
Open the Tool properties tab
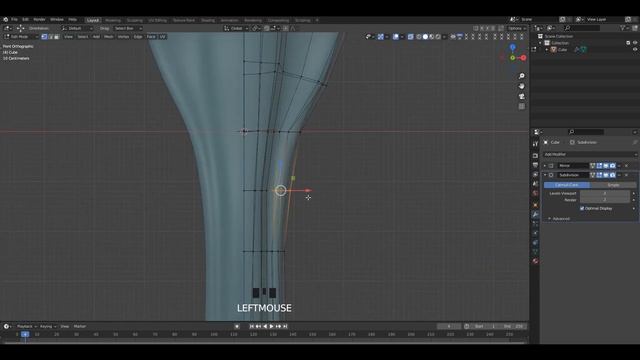535,144
